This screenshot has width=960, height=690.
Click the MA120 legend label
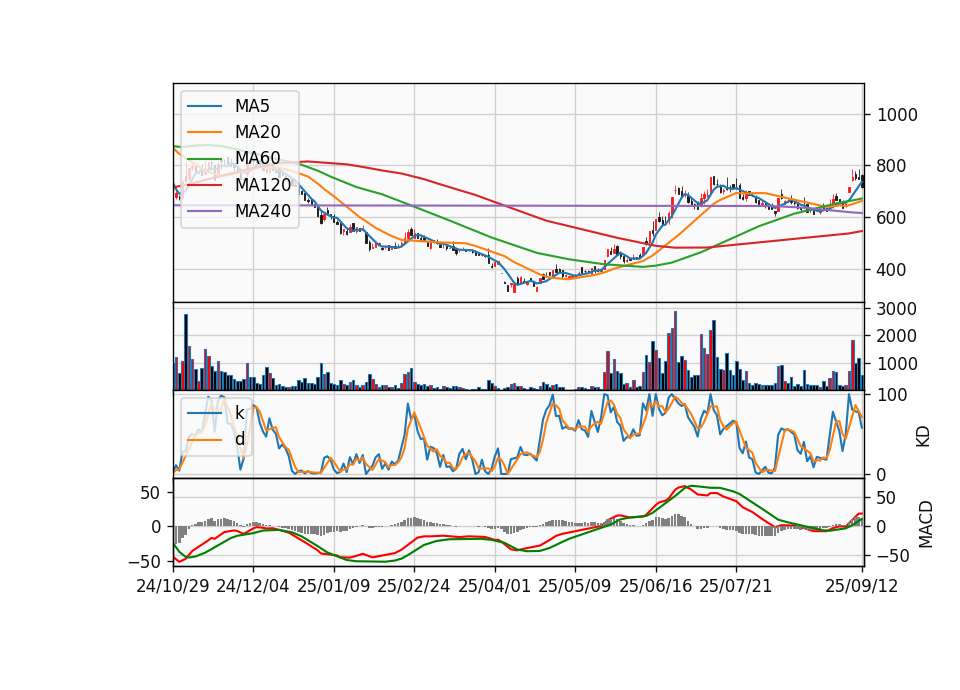point(263,184)
